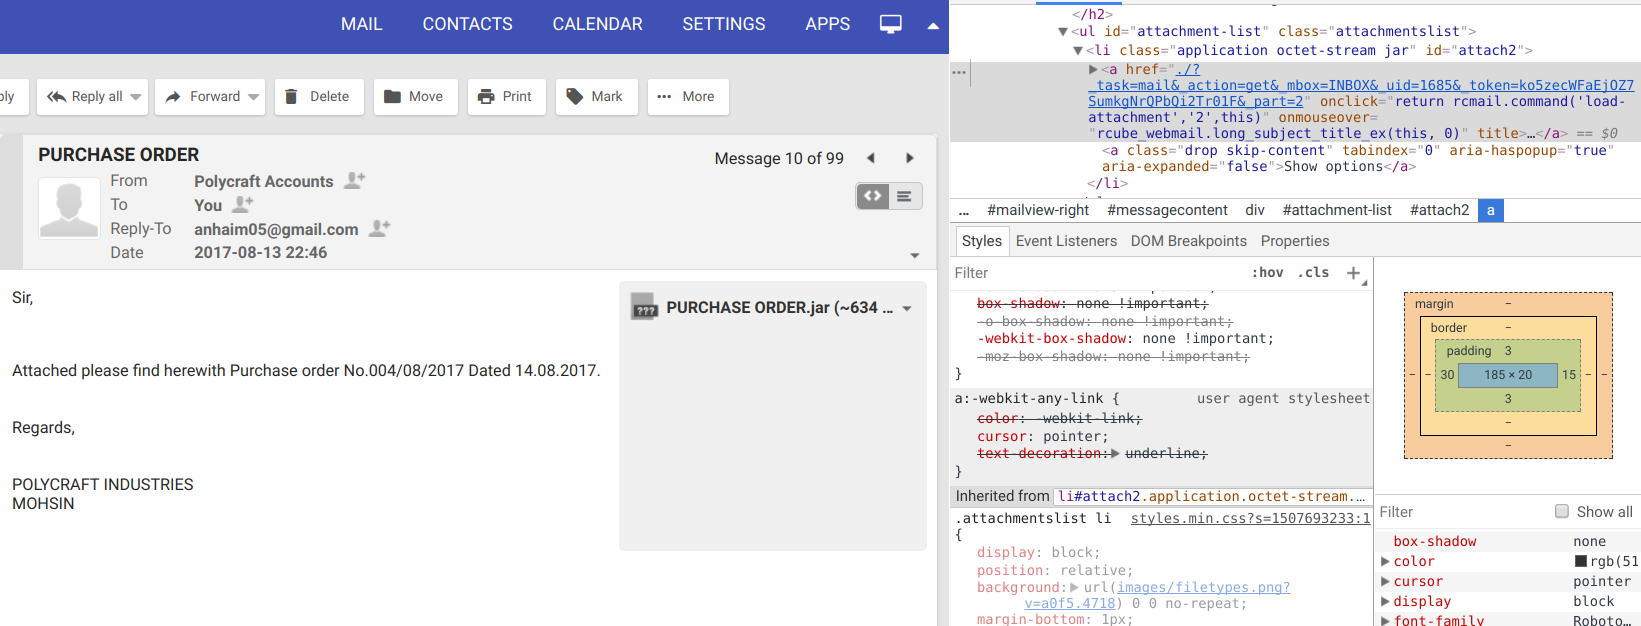The image size is (1641, 626).
Task: Open the CALENDAR menu
Action: (597, 24)
